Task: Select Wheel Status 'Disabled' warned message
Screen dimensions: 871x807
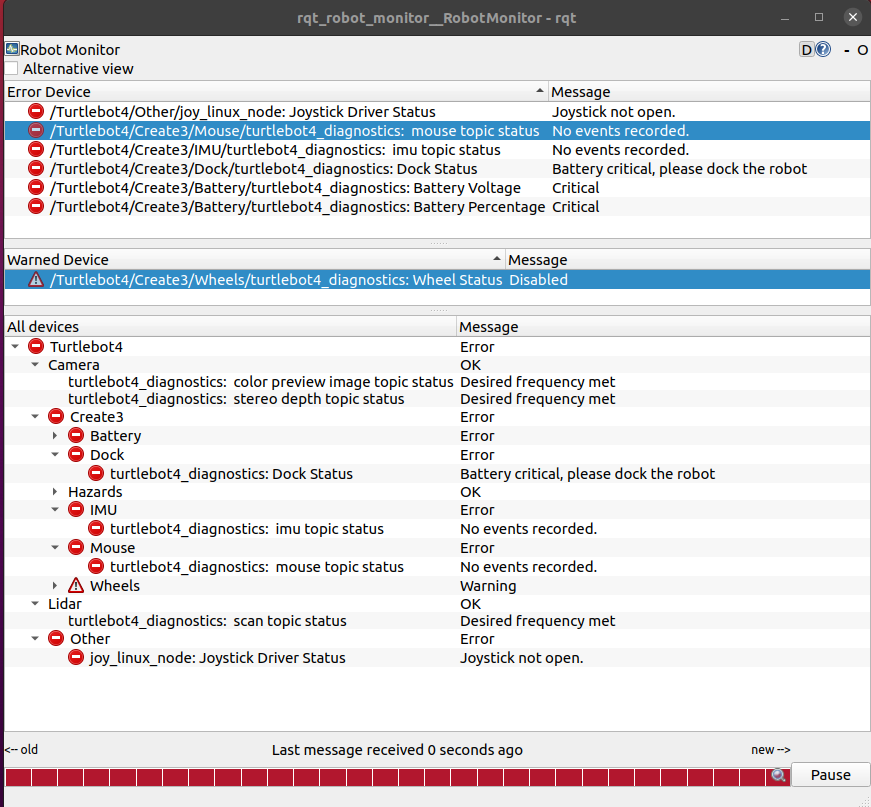Action: click(538, 279)
